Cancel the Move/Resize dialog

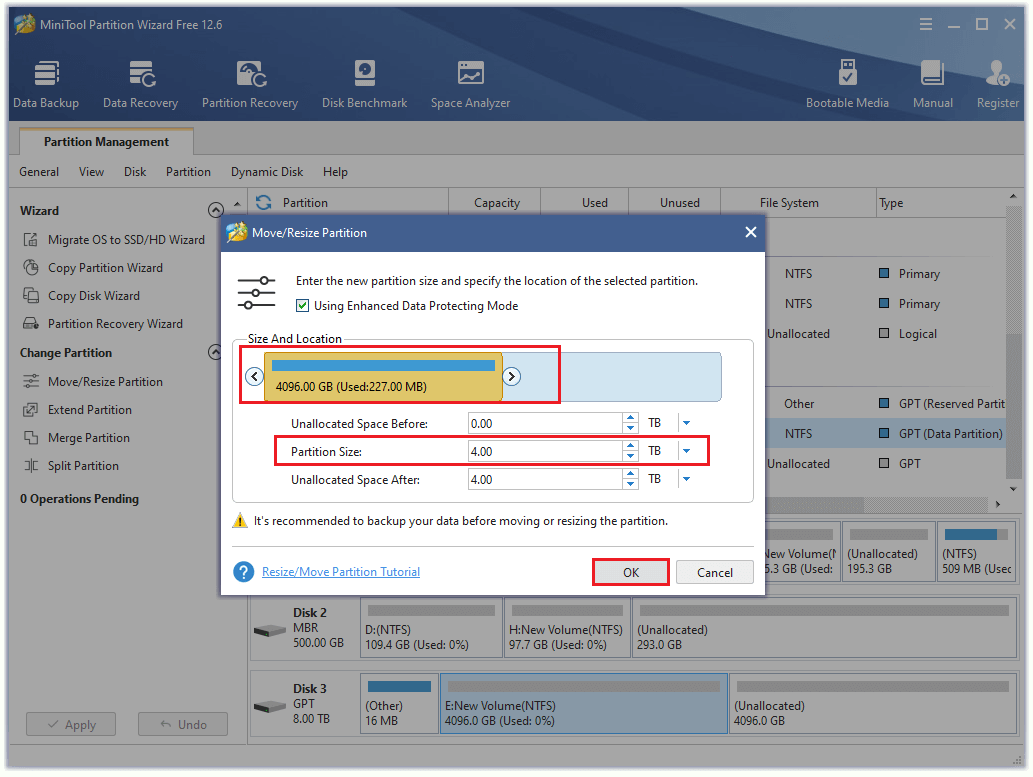pyautogui.click(x=715, y=572)
